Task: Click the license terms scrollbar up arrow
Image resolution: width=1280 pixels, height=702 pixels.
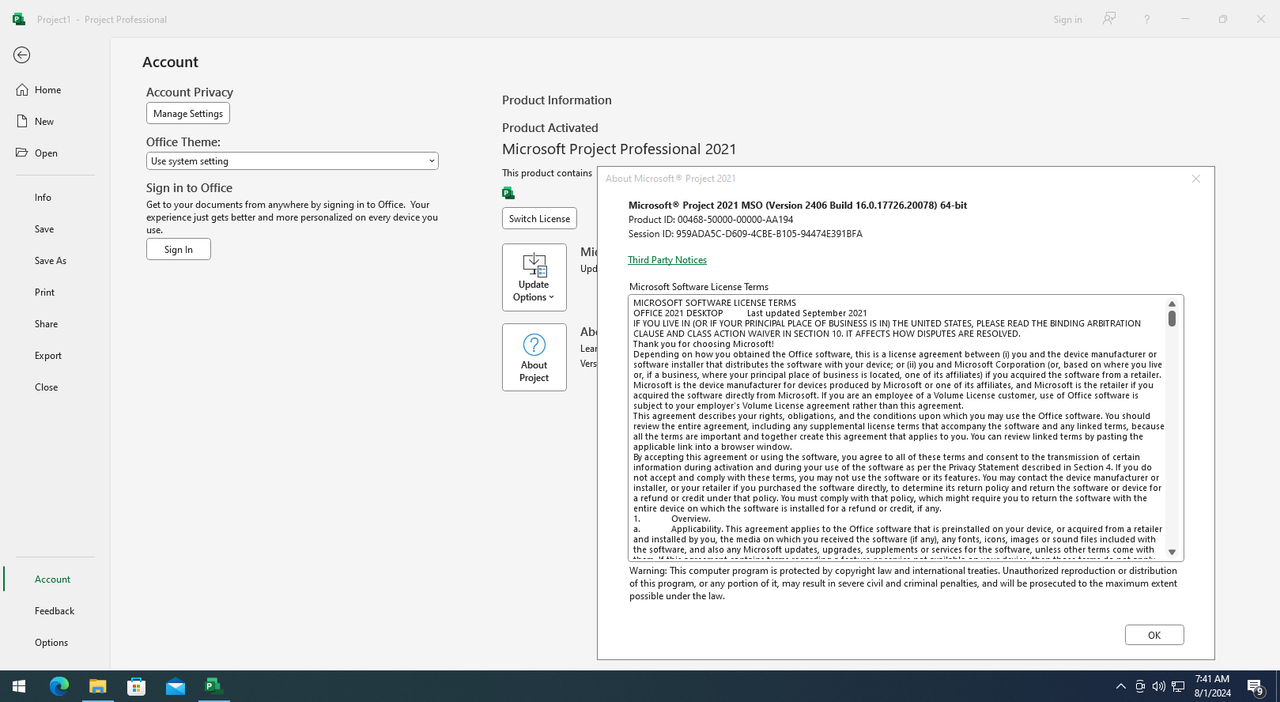Action: click(x=1172, y=304)
